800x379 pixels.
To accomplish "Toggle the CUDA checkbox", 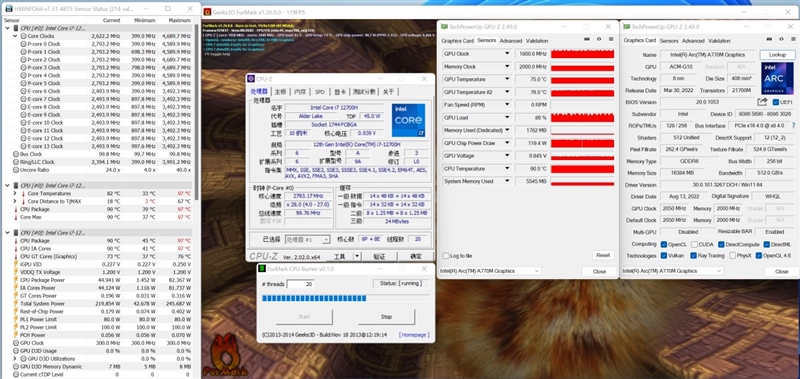I will [x=695, y=244].
